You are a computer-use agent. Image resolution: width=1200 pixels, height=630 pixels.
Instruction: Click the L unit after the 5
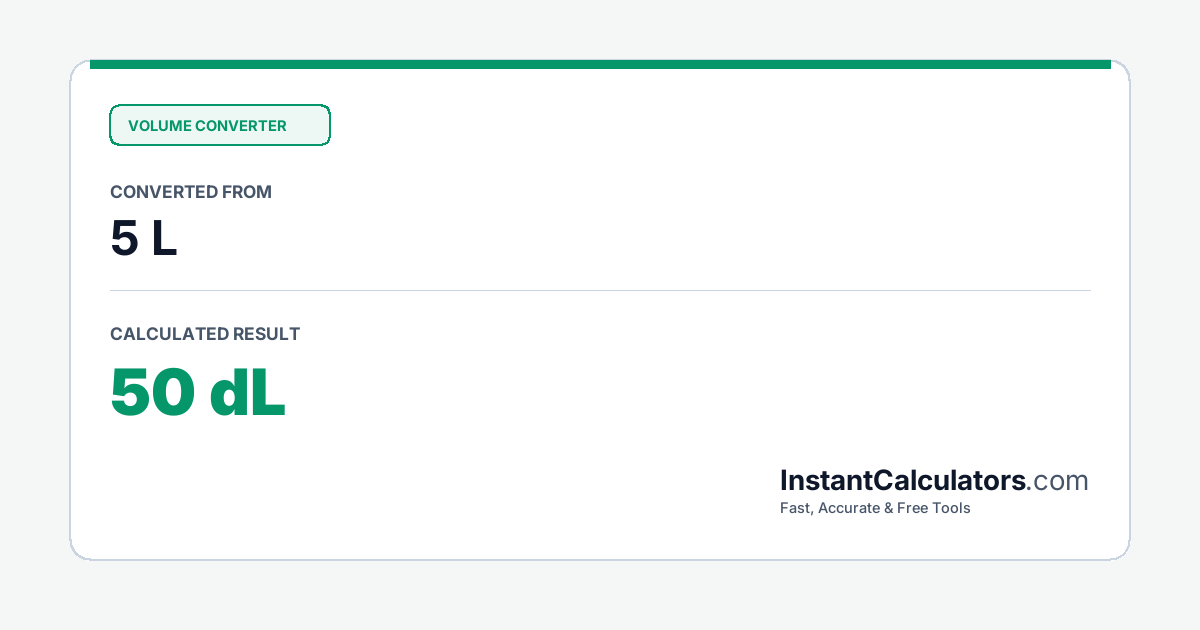[165, 239]
